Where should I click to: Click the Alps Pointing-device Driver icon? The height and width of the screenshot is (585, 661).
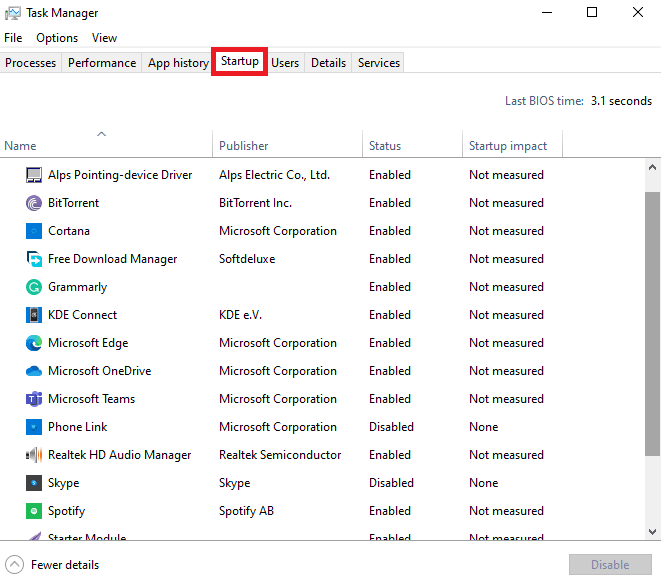34,175
